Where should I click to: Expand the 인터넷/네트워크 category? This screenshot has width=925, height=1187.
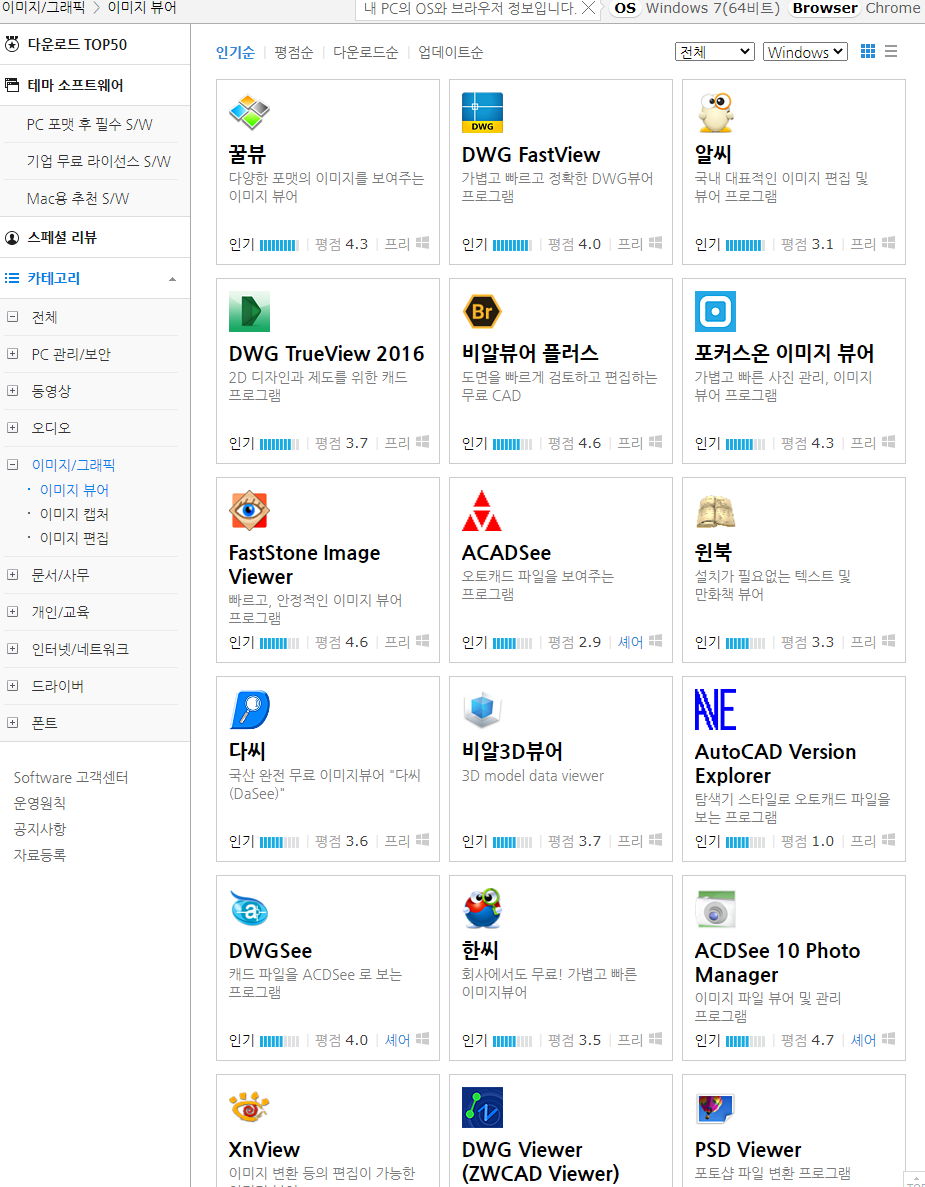(x=13, y=649)
